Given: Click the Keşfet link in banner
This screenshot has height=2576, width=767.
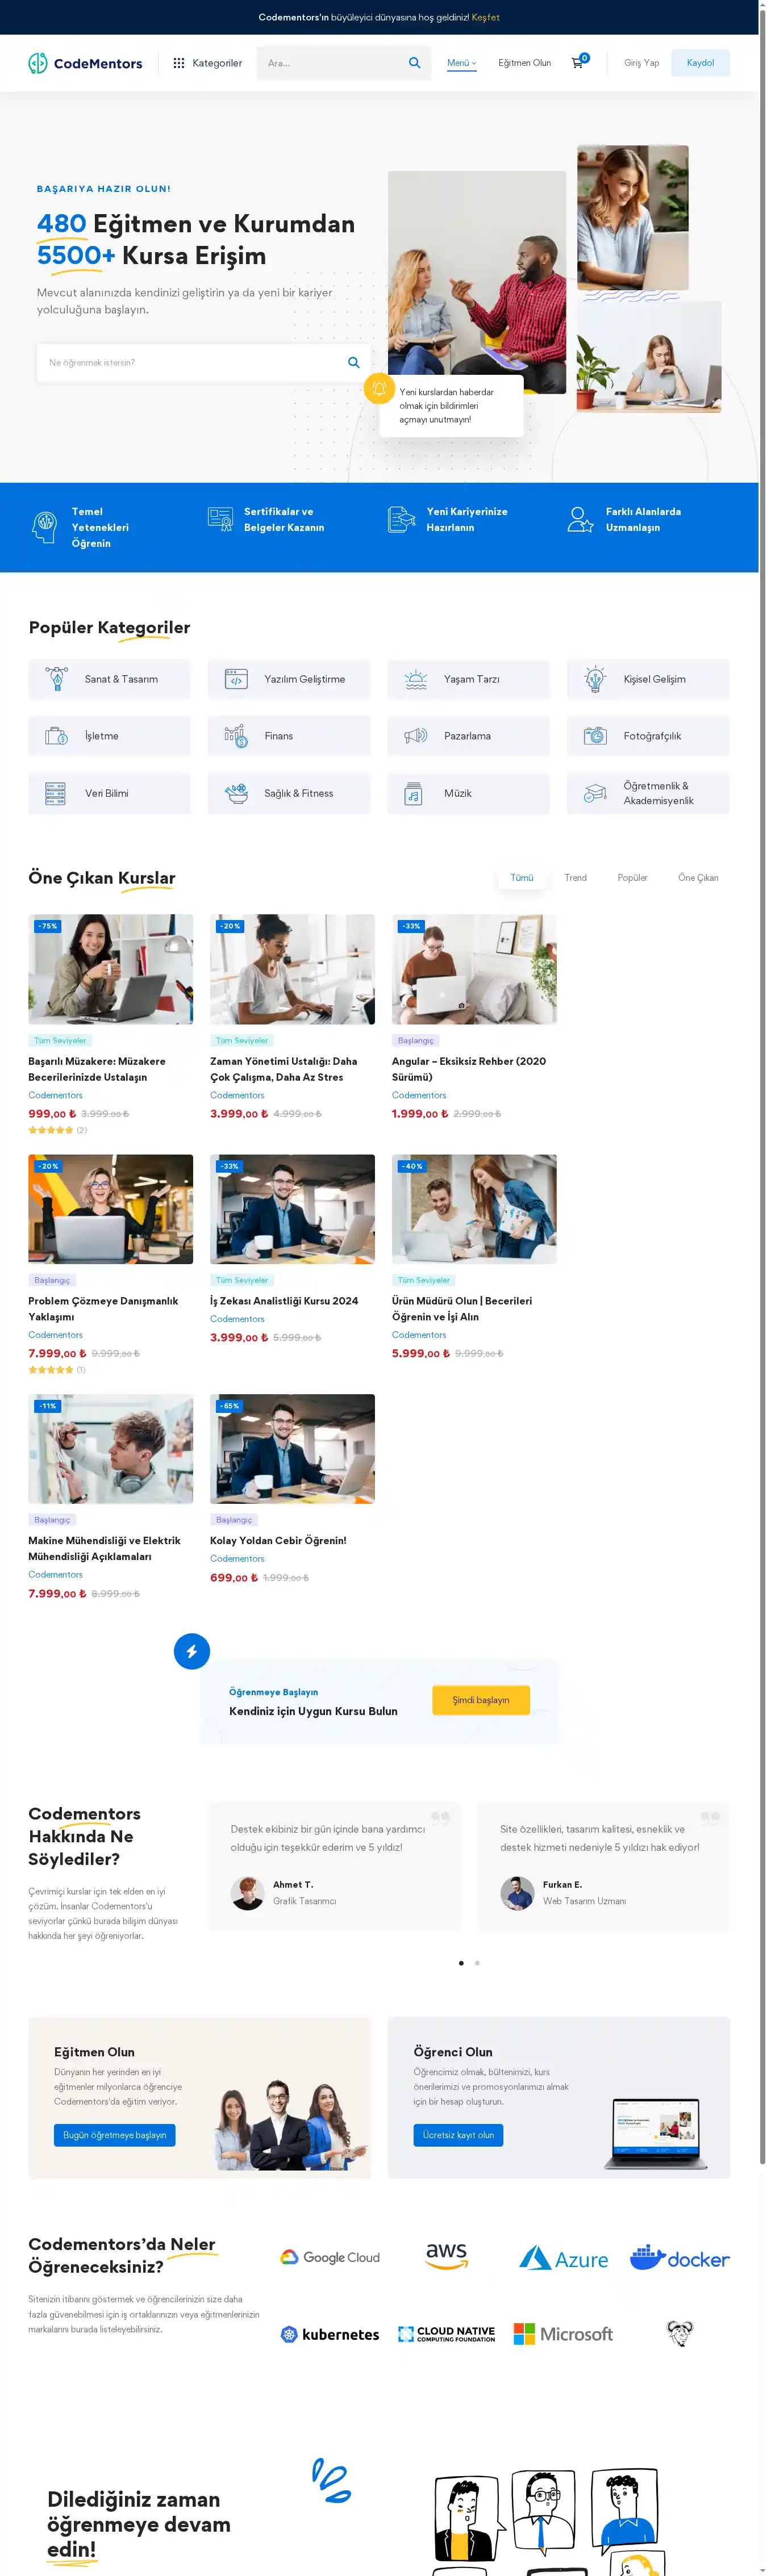Looking at the screenshot, I should tap(486, 17).
